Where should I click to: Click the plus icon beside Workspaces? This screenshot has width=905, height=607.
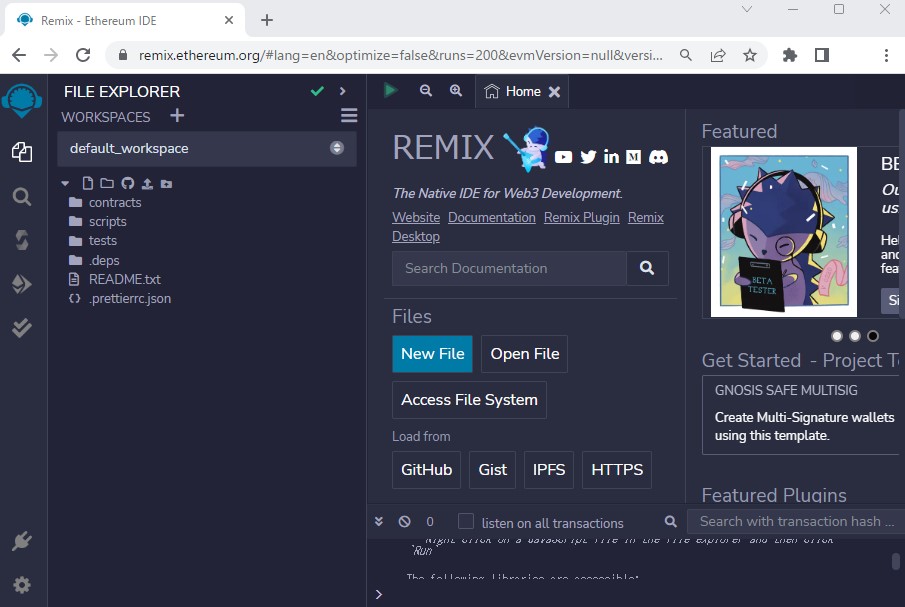tap(177, 116)
